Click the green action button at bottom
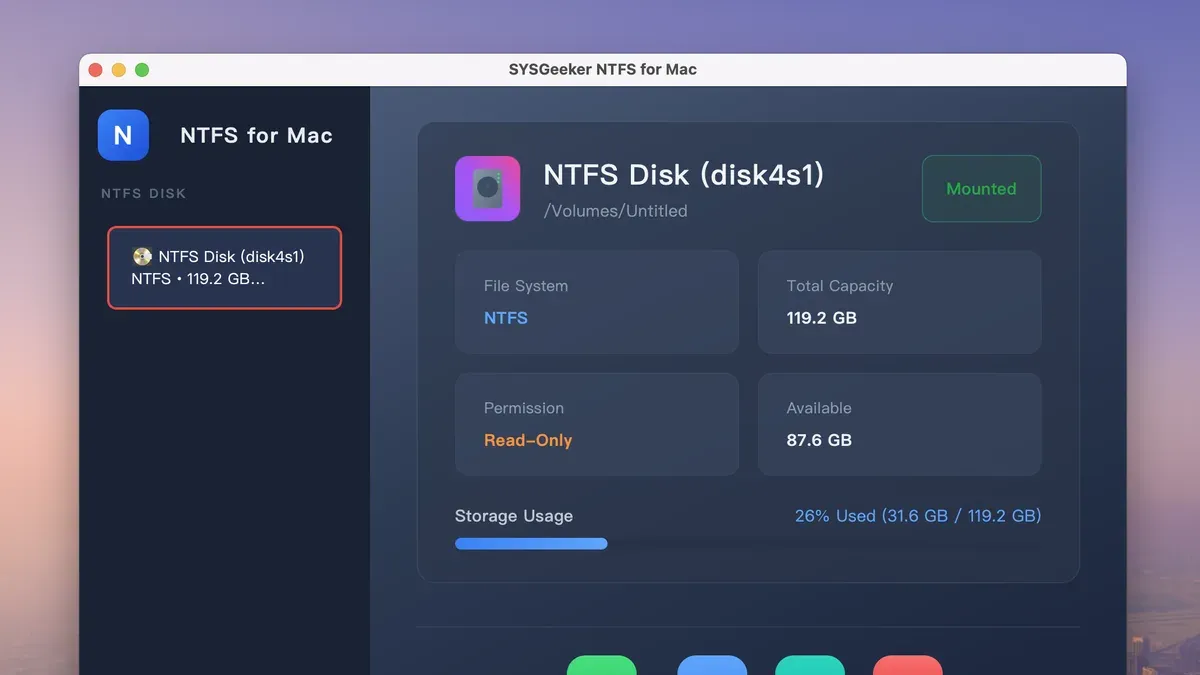1200x675 pixels. point(602,665)
